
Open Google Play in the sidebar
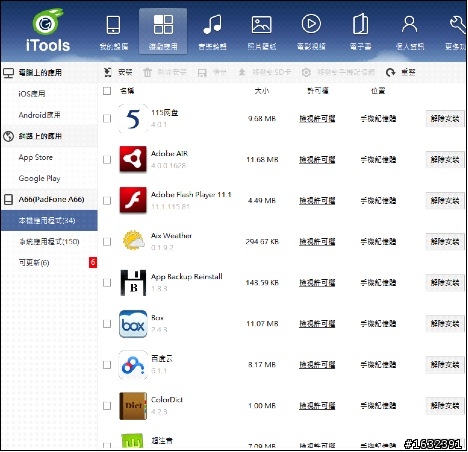pos(39,178)
